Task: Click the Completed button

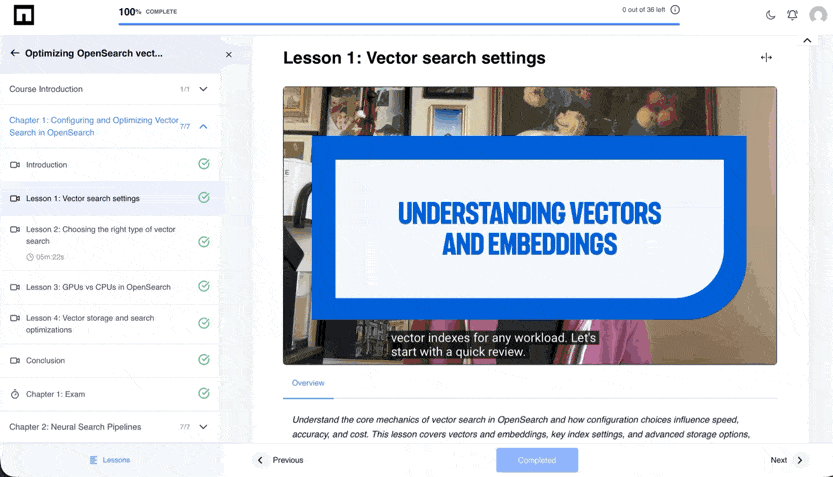Action: [537, 460]
